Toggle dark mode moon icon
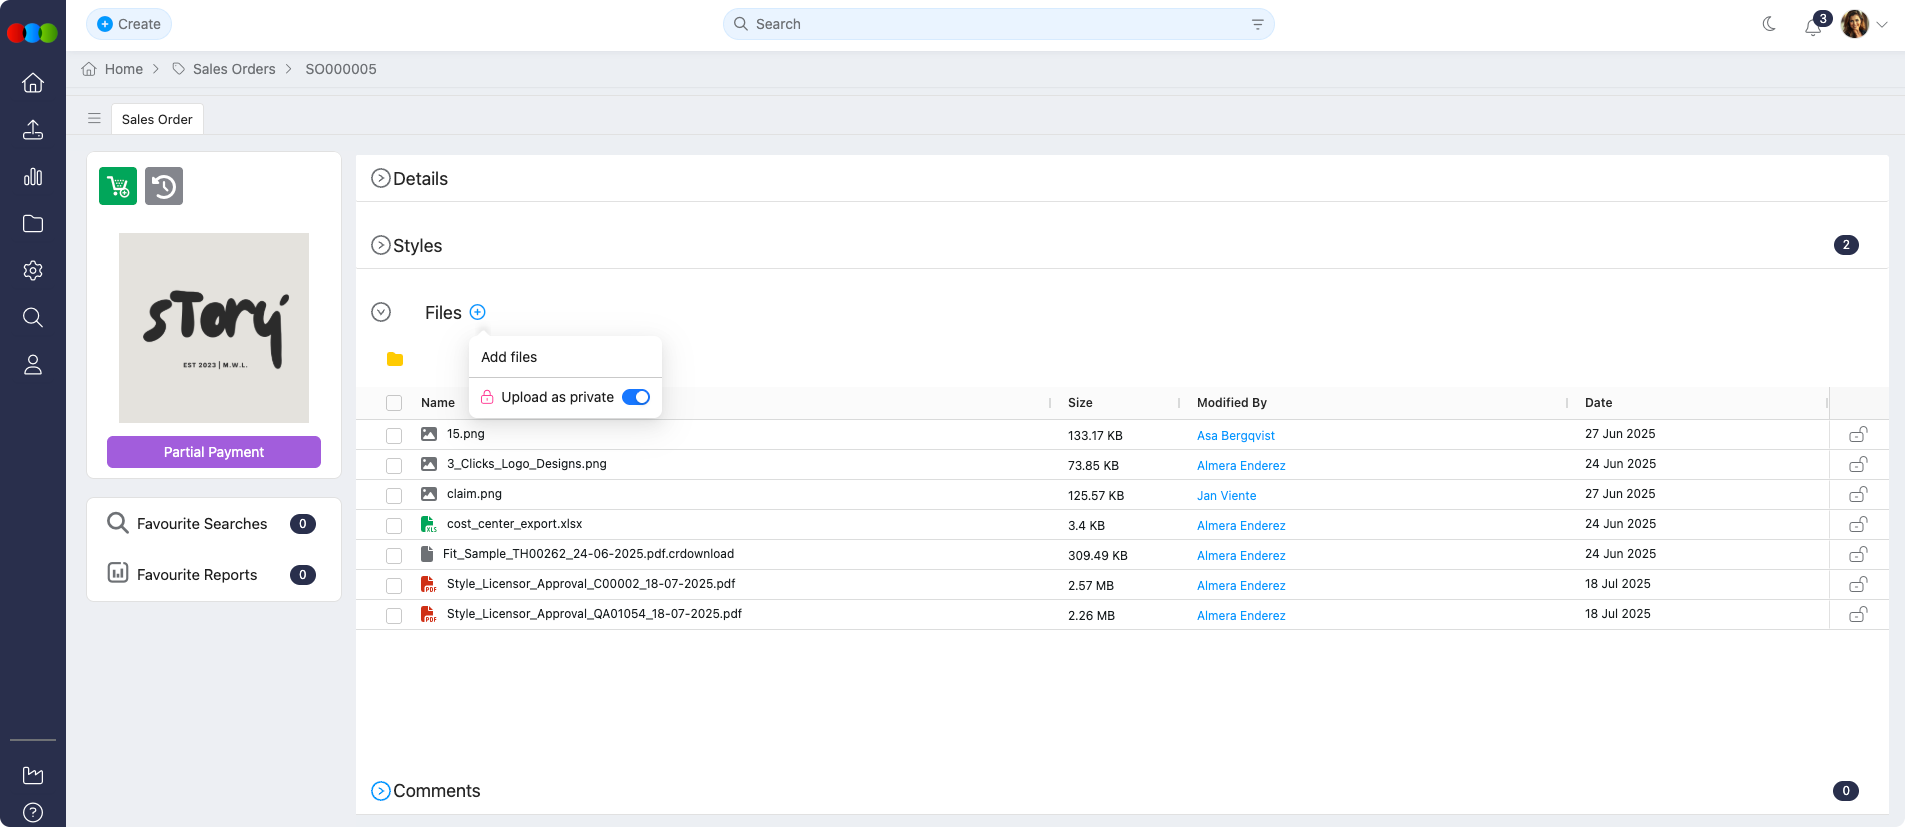The height and width of the screenshot is (827, 1905). [1769, 24]
